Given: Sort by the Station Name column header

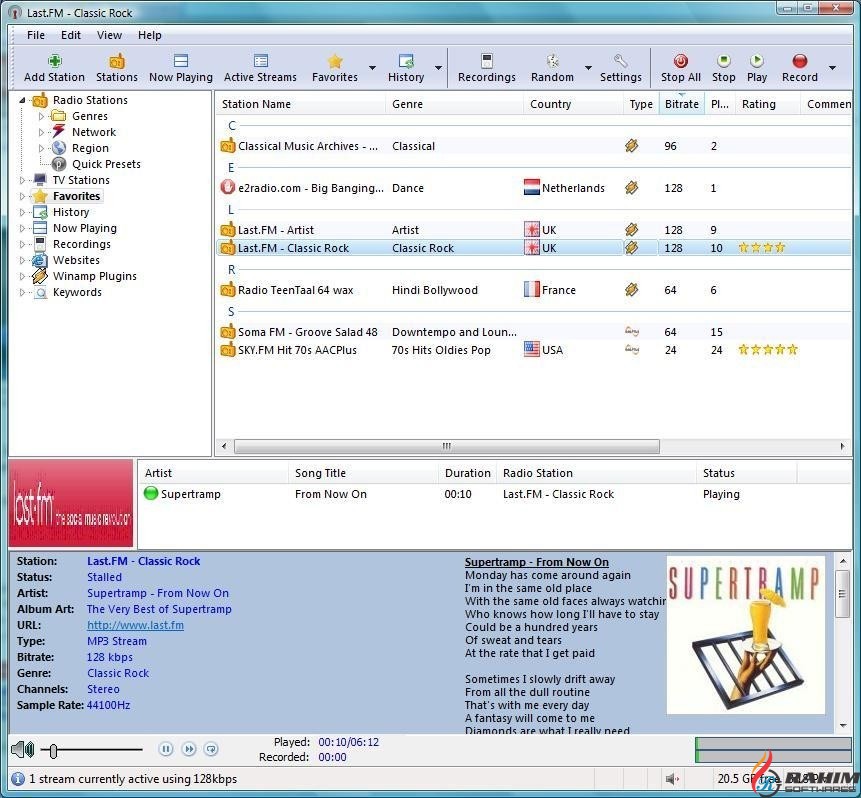Looking at the screenshot, I should (x=300, y=104).
